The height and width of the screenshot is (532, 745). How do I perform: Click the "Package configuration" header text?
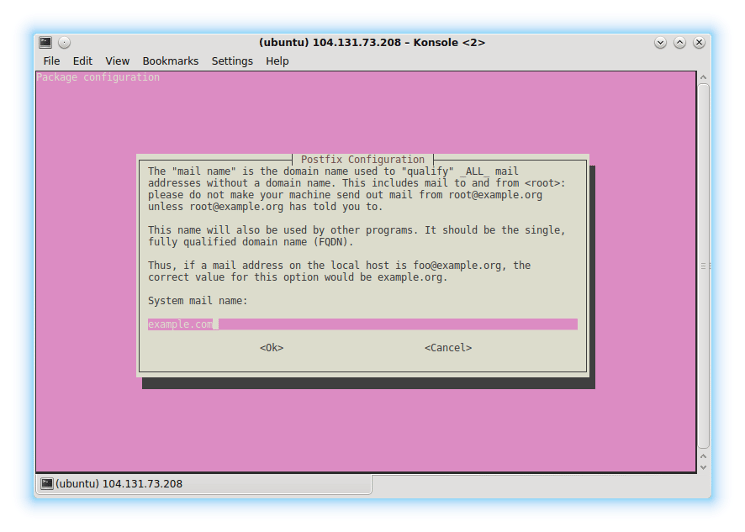pos(98,77)
